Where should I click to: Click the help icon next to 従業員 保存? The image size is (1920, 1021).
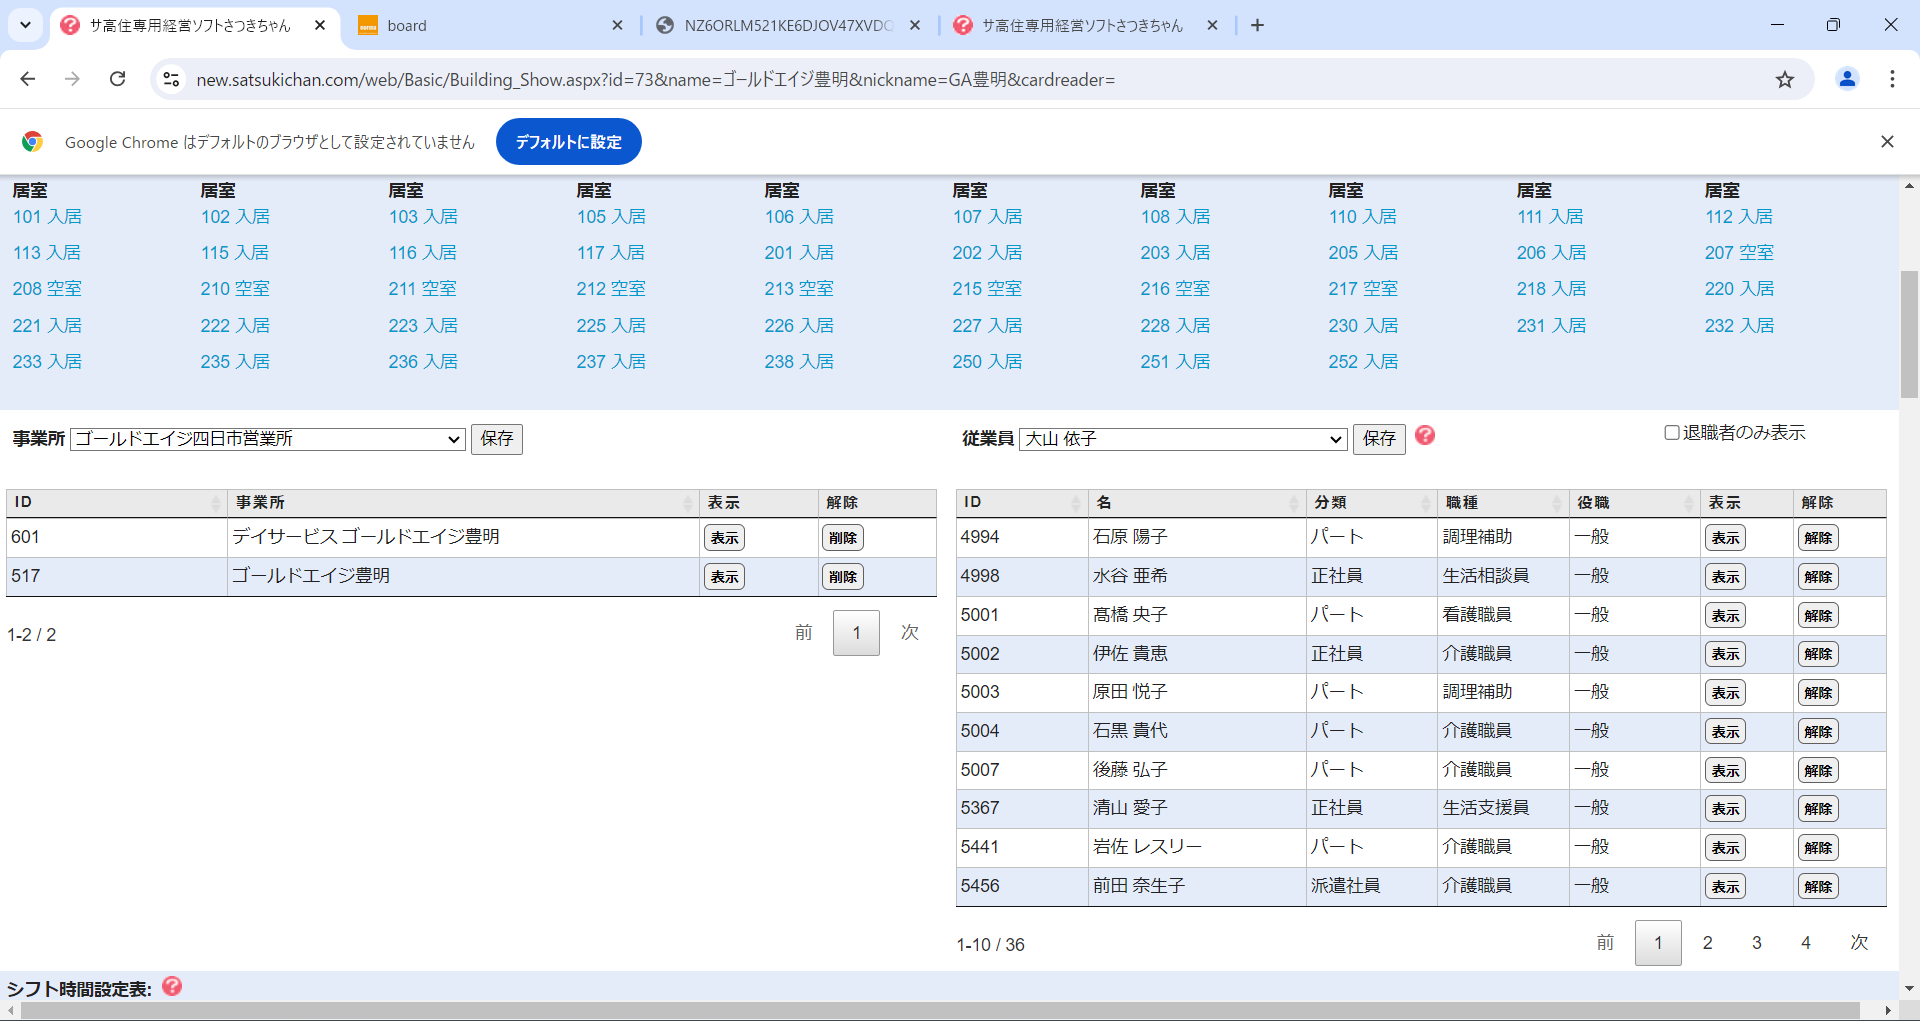(x=1425, y=435)
